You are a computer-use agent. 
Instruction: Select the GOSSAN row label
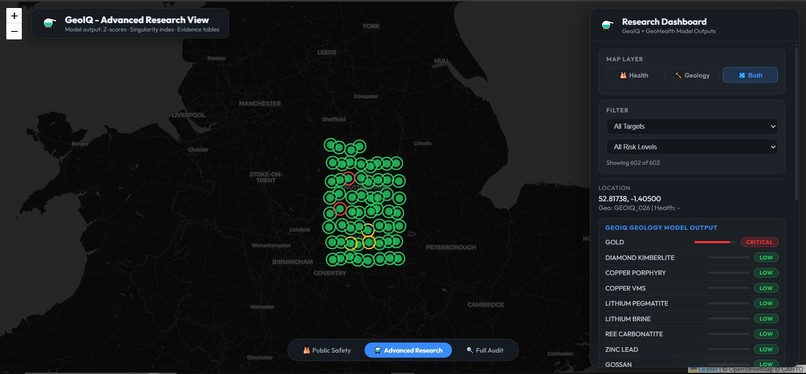click(617, 365)
